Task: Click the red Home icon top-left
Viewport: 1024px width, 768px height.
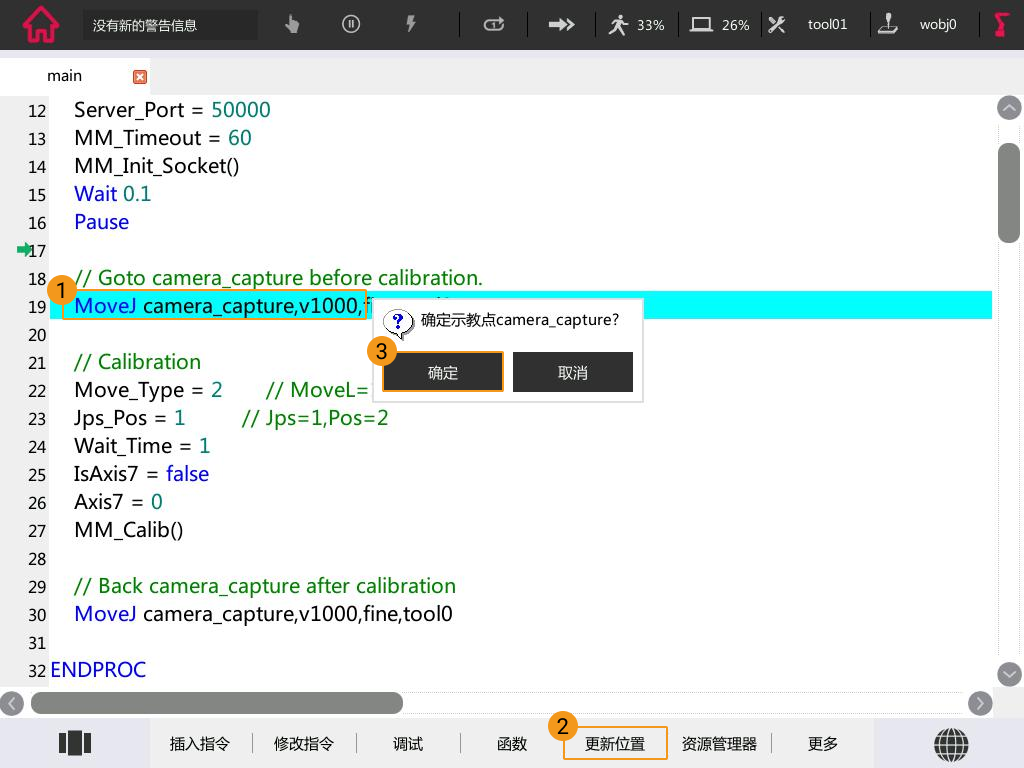Action: [x=40, y=24]
